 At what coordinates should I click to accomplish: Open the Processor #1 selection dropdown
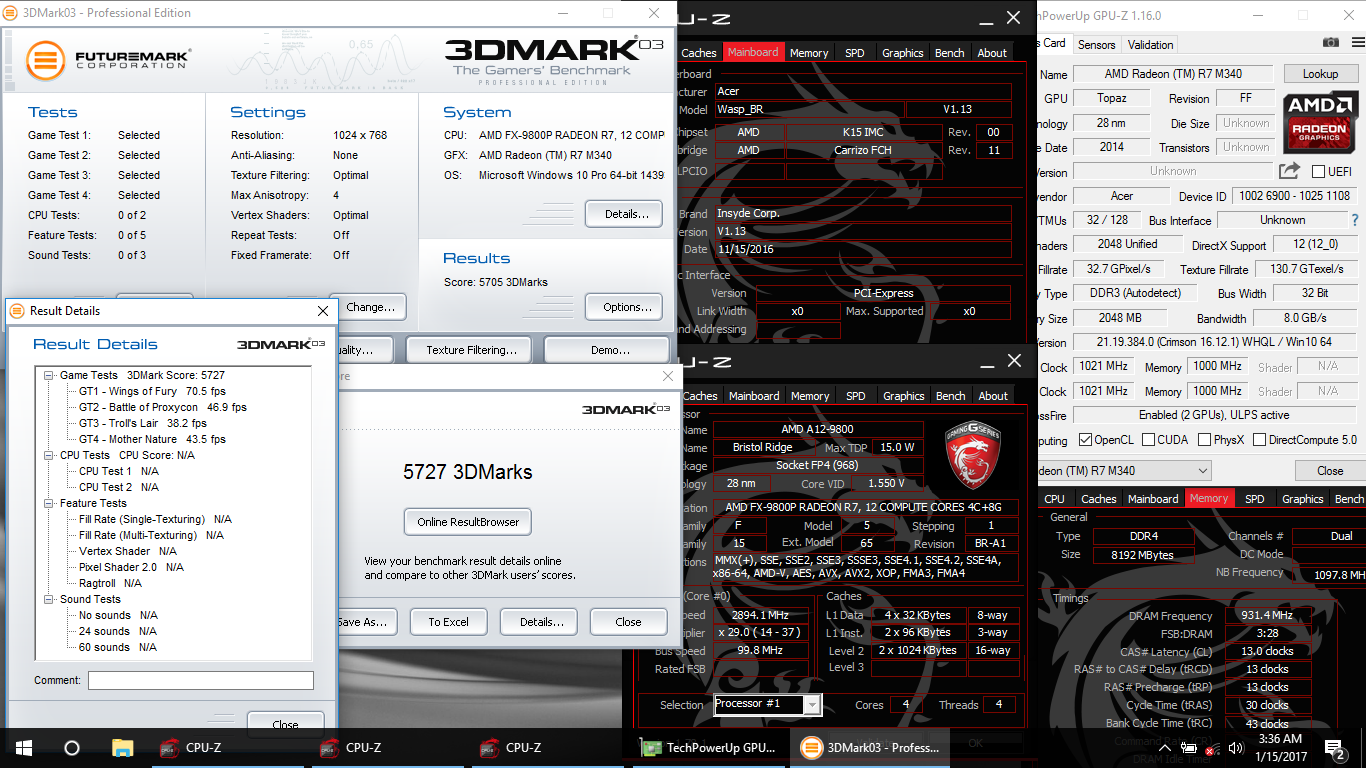click(812, 704)
